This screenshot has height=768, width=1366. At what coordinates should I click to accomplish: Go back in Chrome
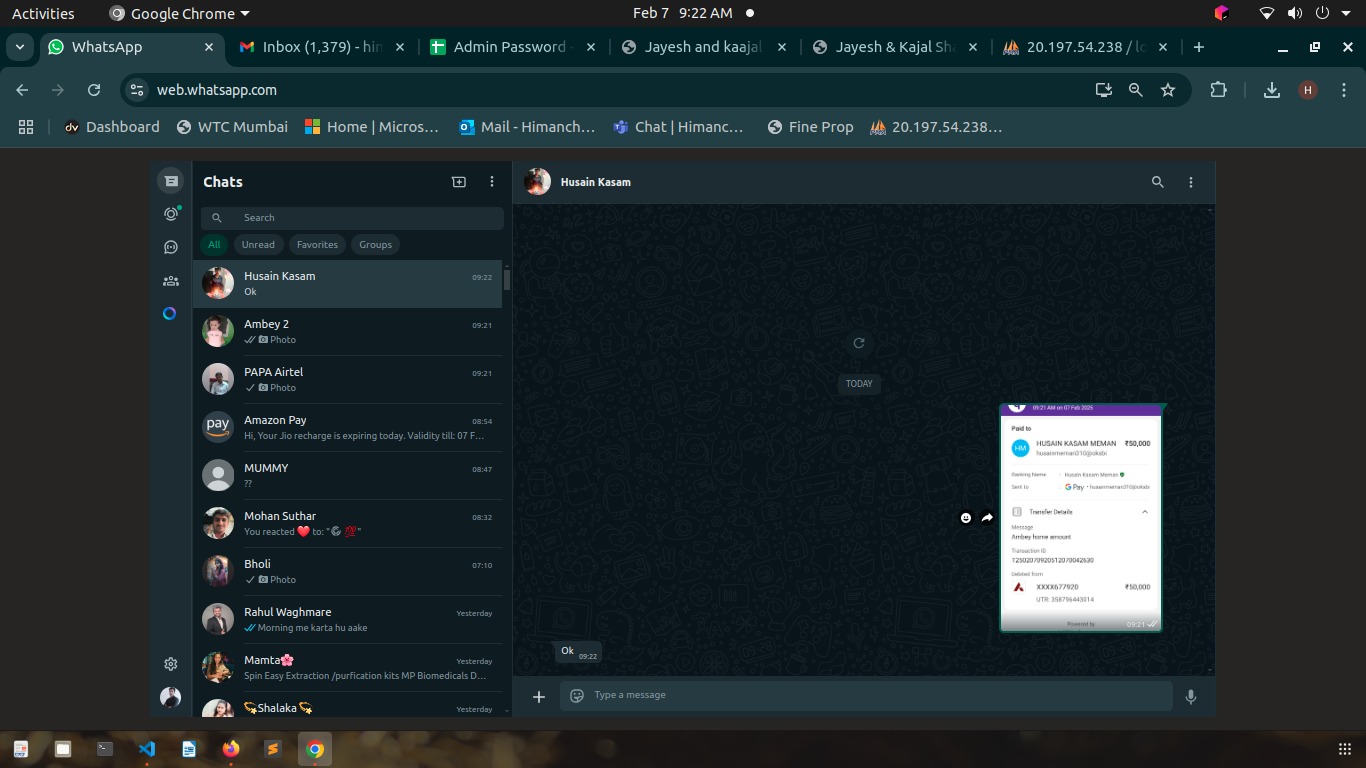(x=23, y=90)
